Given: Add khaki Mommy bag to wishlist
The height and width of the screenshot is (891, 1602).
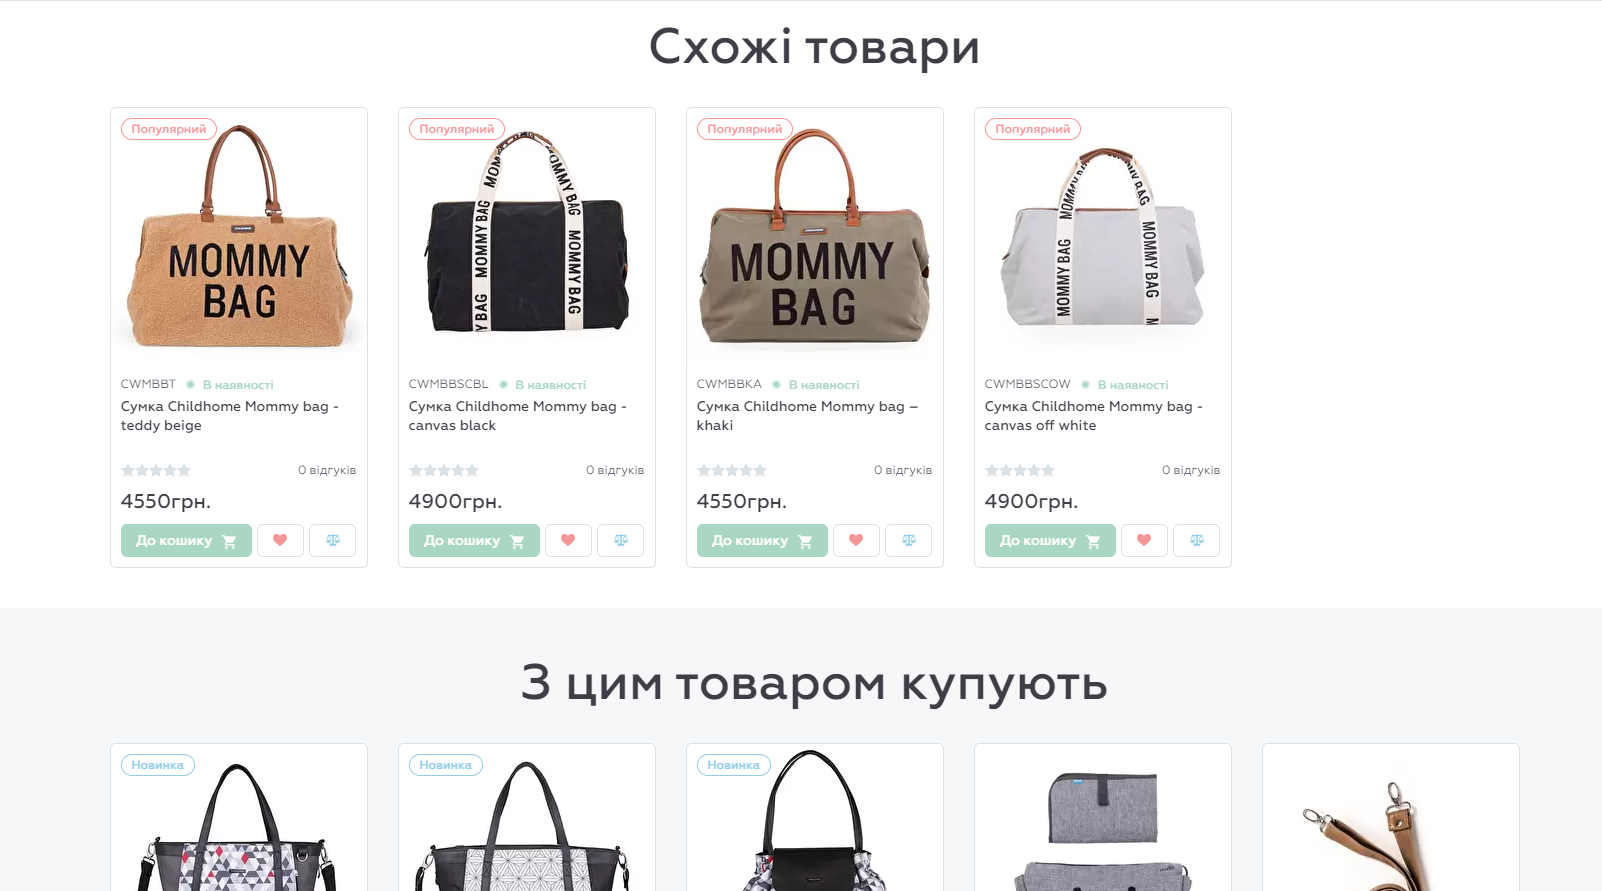Looking at the screenshot, I should click(x=856, y=540).
